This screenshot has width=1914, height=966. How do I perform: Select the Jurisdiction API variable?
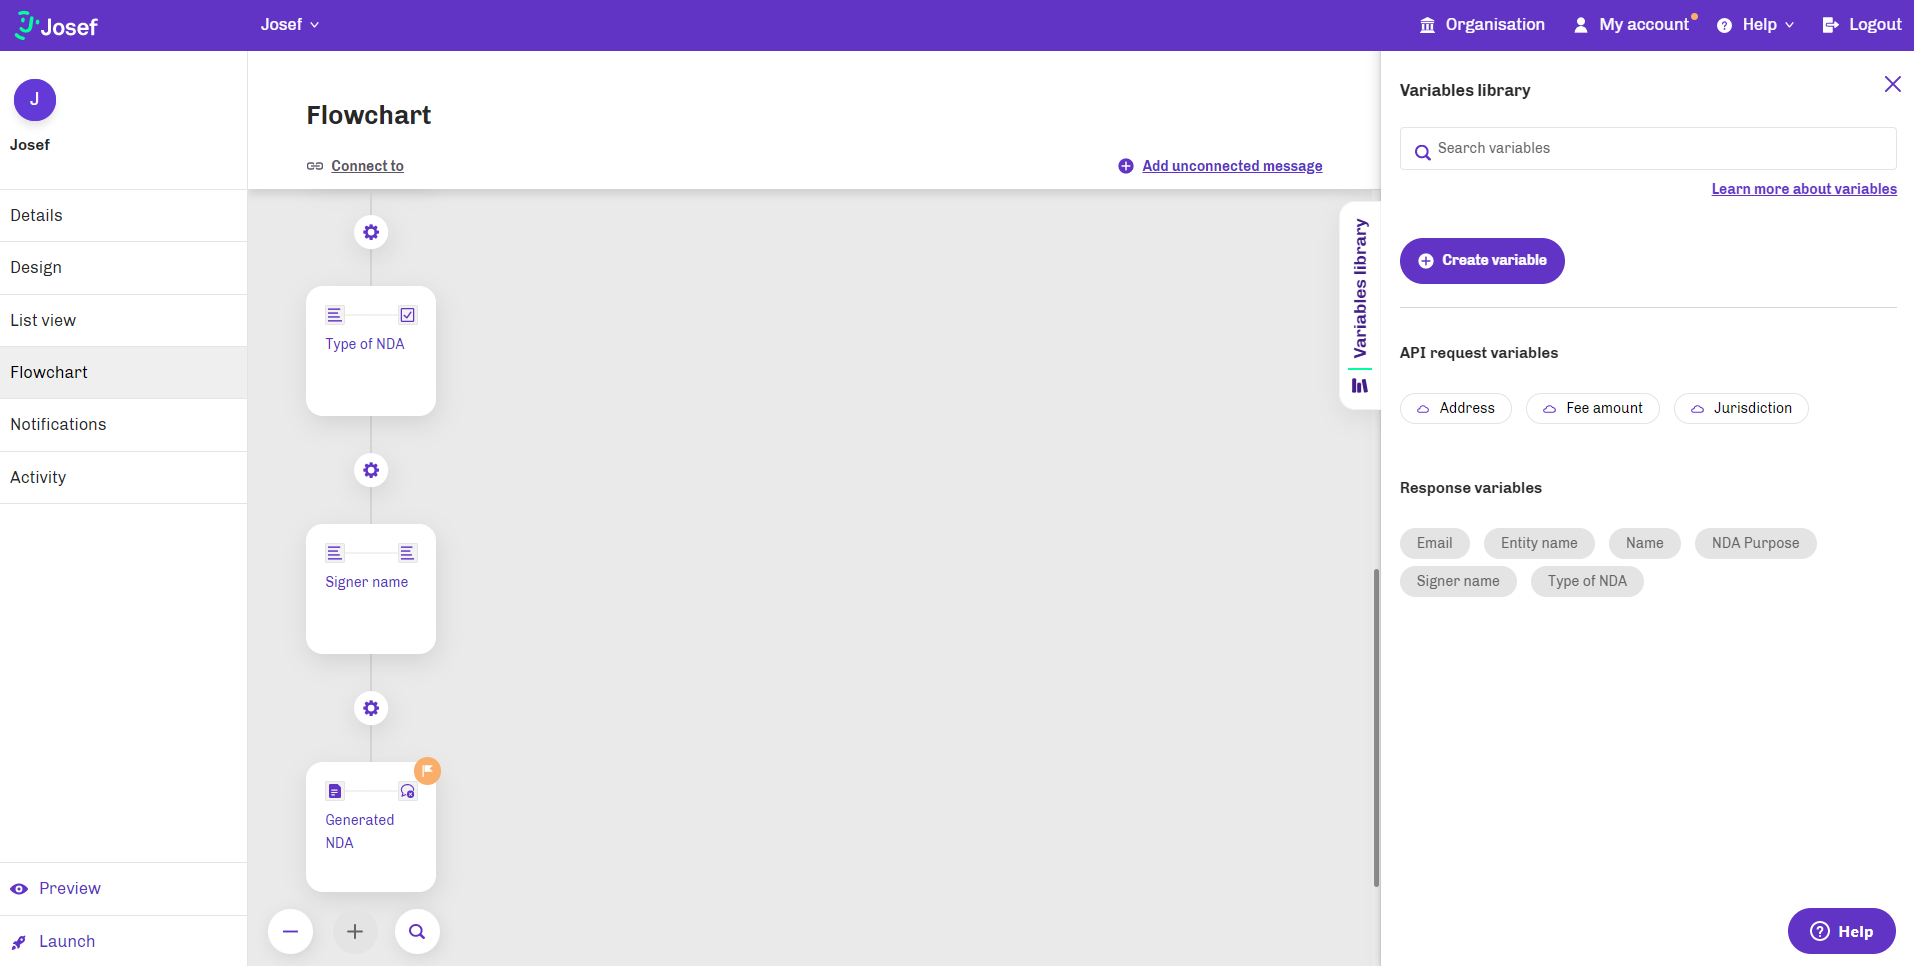[1741, 408]
